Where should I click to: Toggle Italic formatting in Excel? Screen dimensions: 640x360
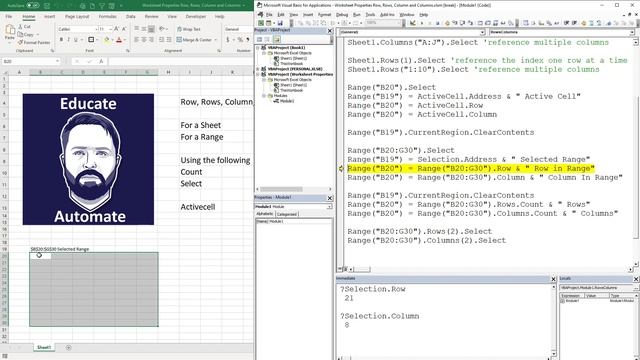tap(68, 40)
